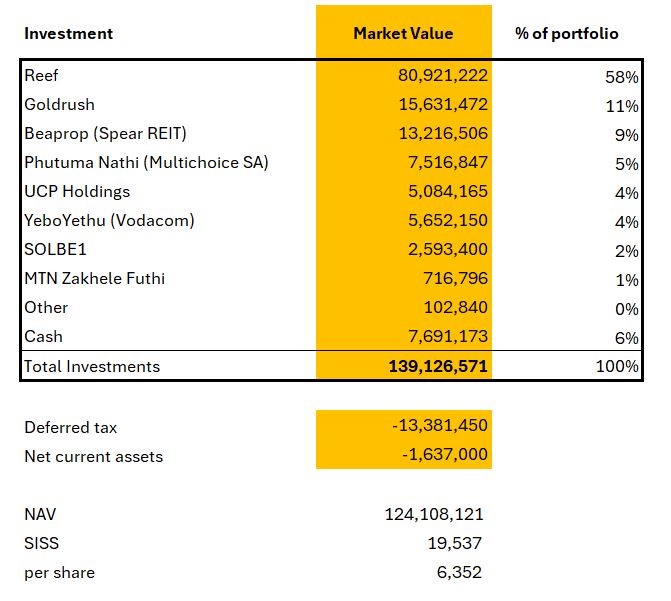Click the bold total 139,126,571

coord(438,366)
